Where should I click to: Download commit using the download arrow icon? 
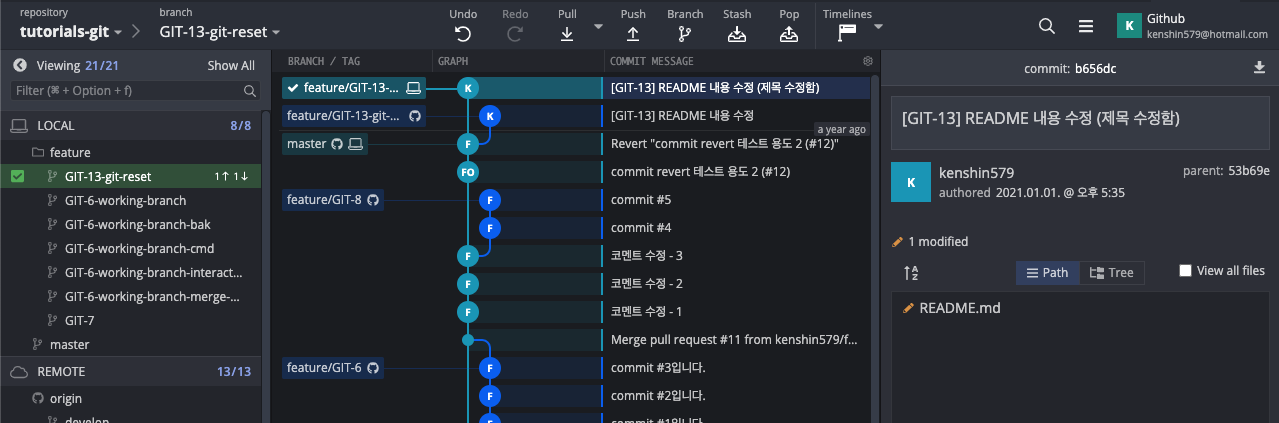[x=1259, y=68]
